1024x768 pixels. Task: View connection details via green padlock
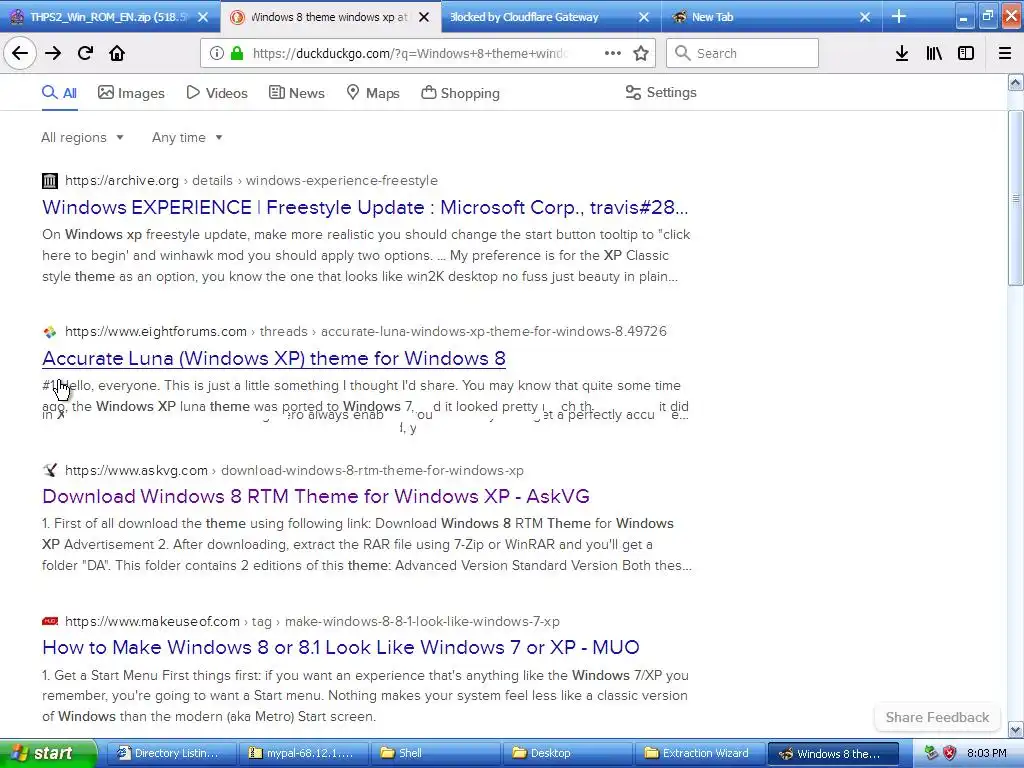[x=236, y=53]
